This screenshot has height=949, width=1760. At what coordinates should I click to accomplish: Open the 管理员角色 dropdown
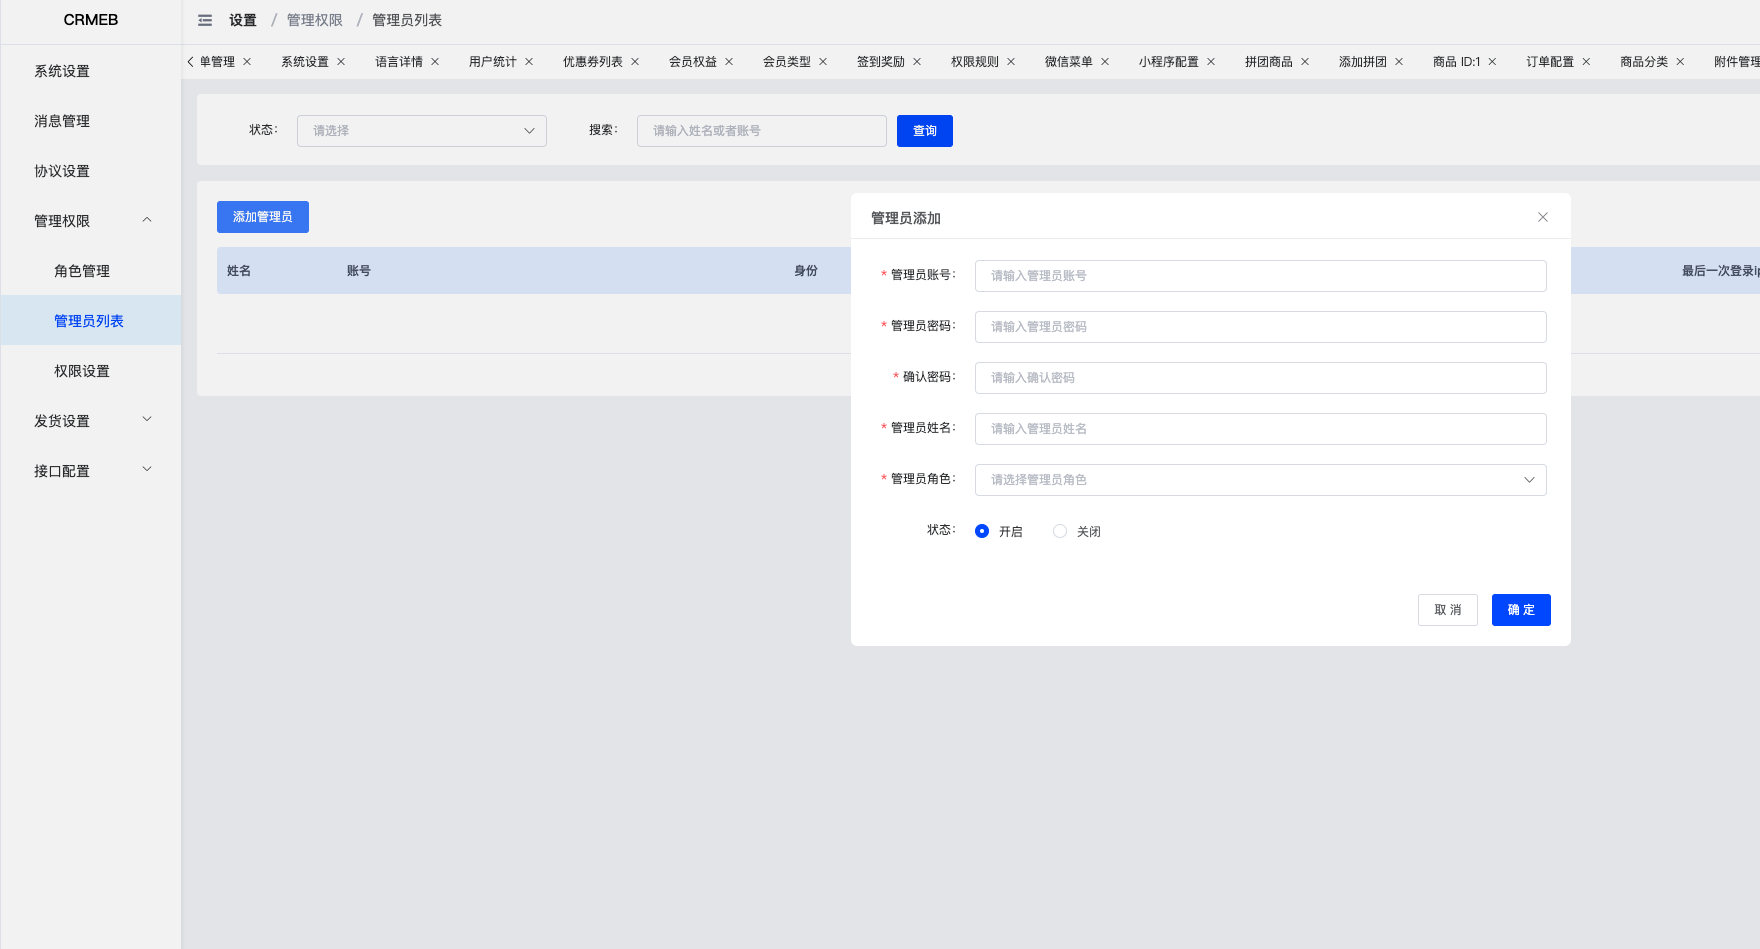pos(1261,480)
